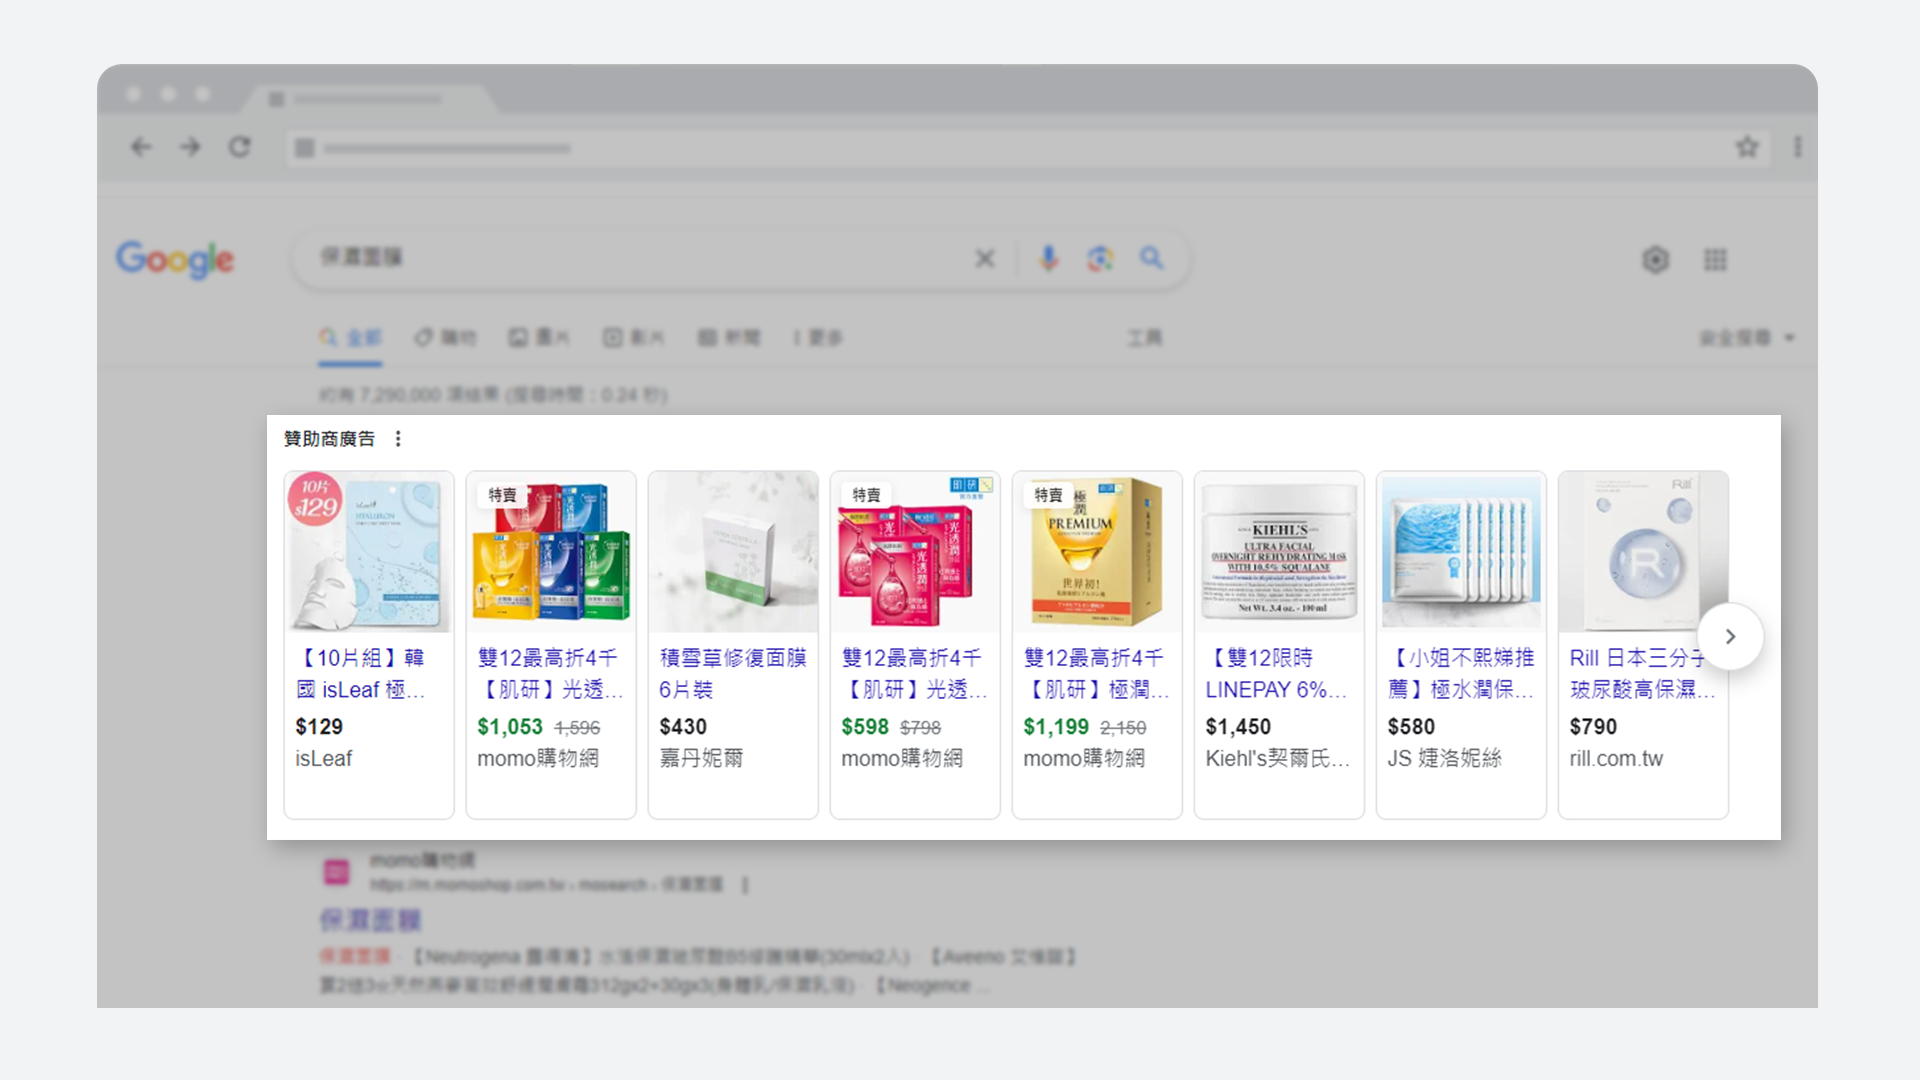
Task: Open the isLeaf $129 mask ad link
Action: tap(361, 673)
